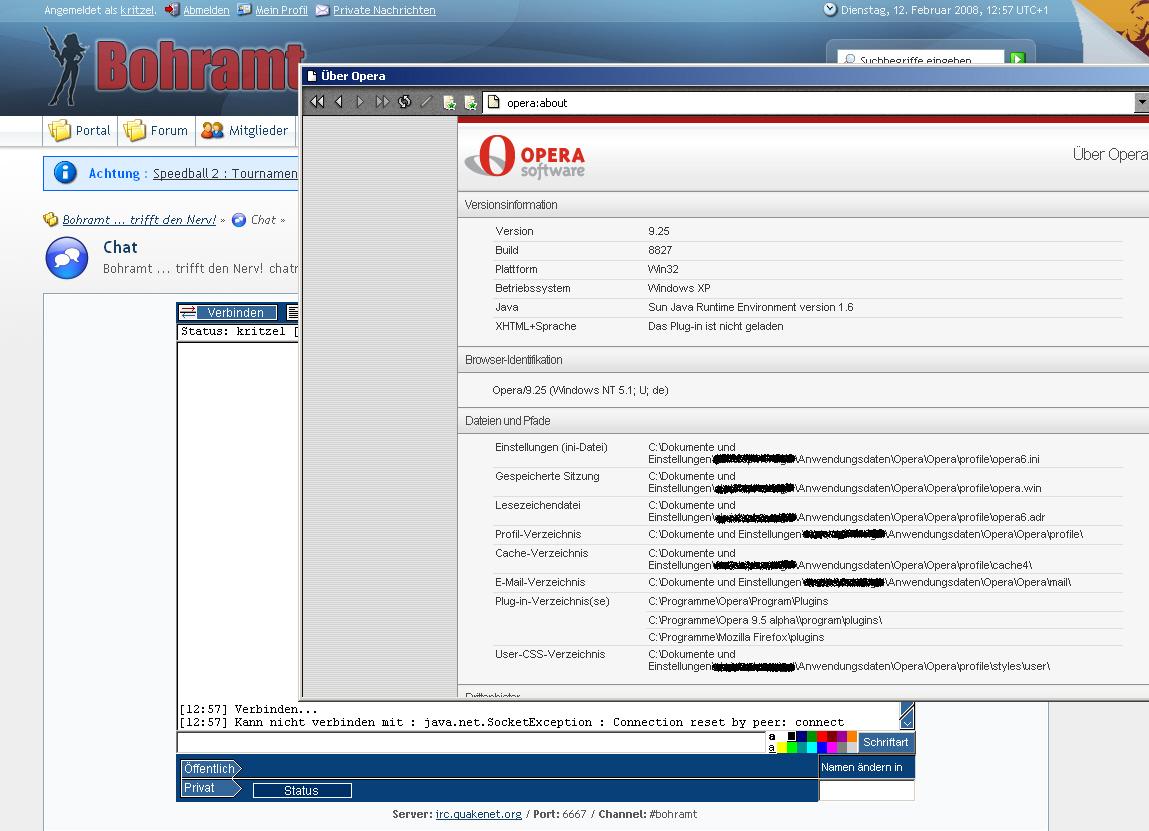Viewport: 1149px width, 831px height.
Task: Reload the opera:about page
Action: click(x=405, y=102)
